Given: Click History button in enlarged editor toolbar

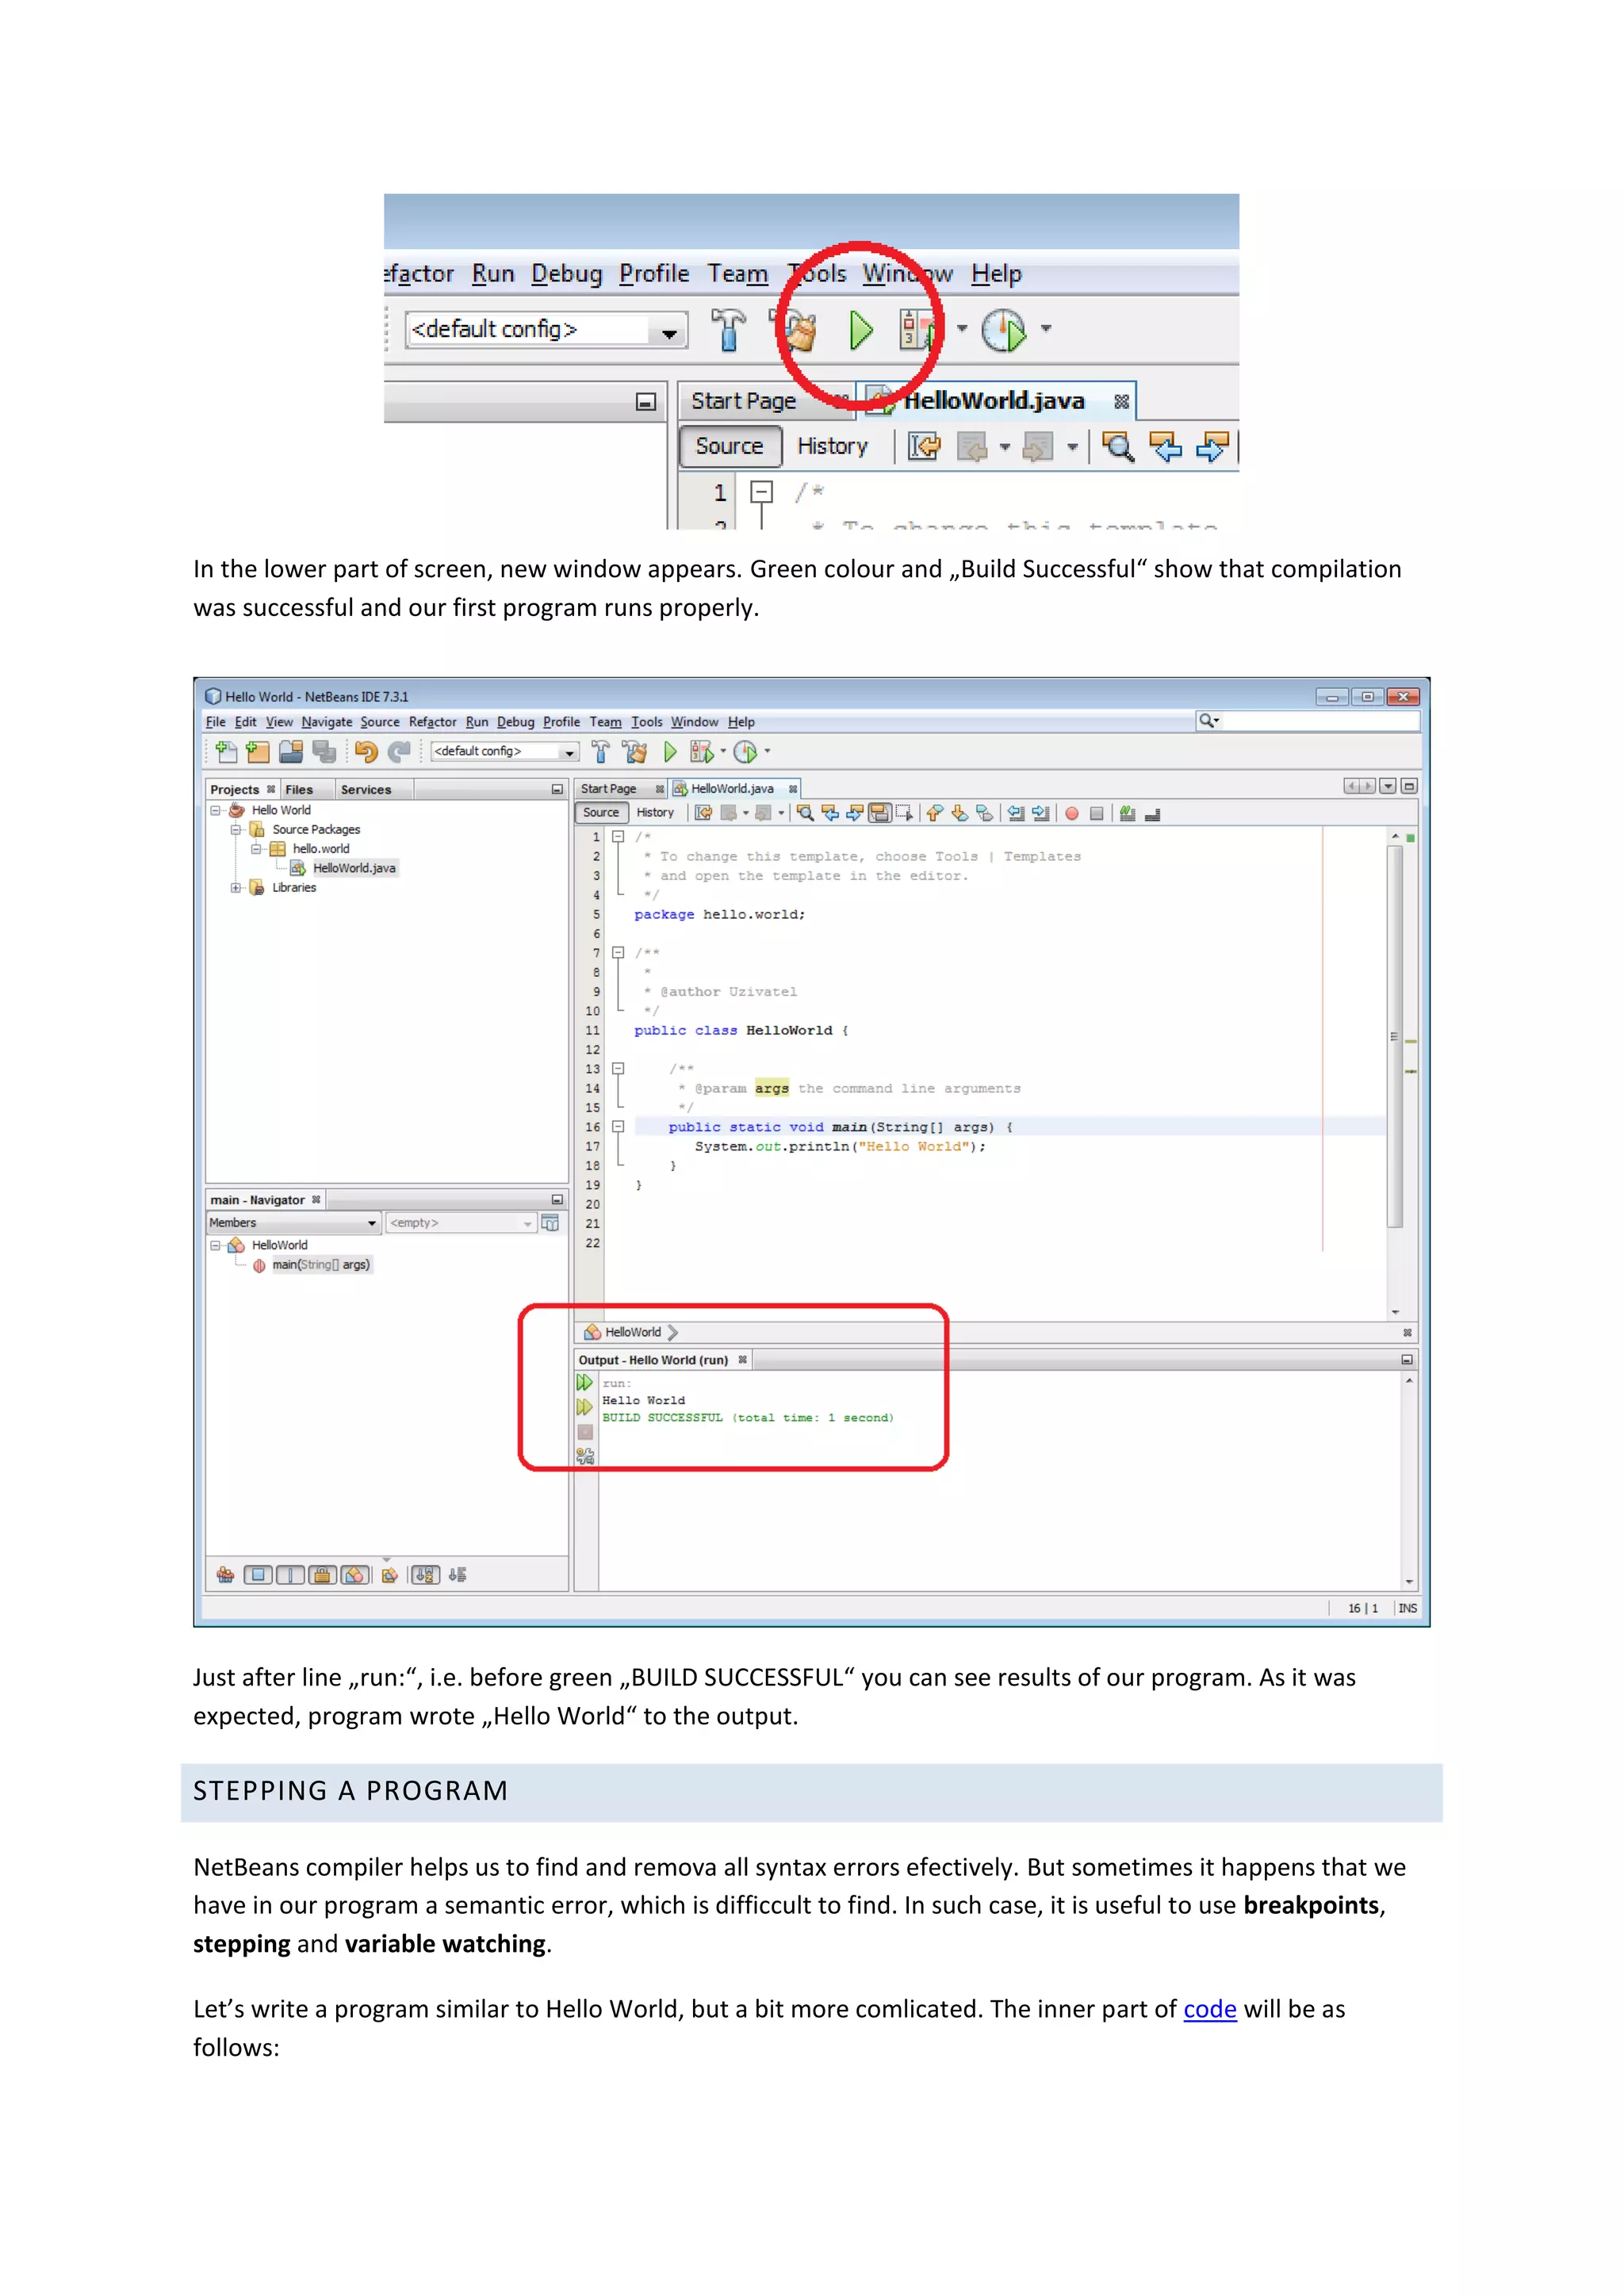Looking at the screenshot, I should click(832, 446).
